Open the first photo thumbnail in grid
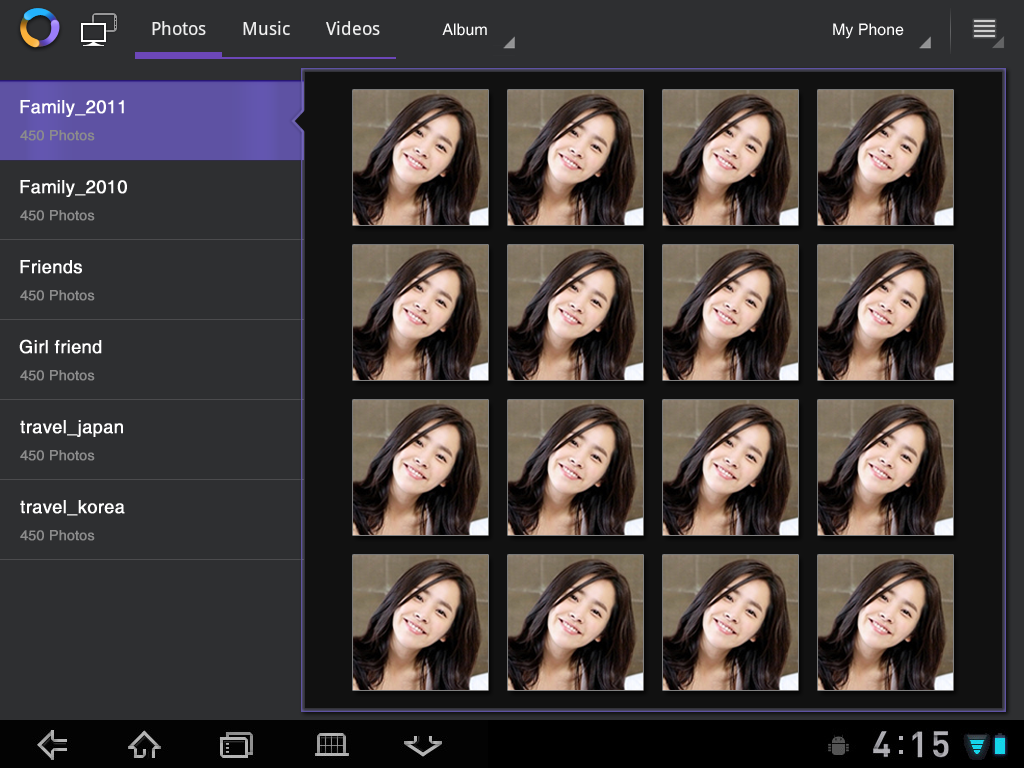Screen dimensions: 1024x768 [x=419, y=156]
